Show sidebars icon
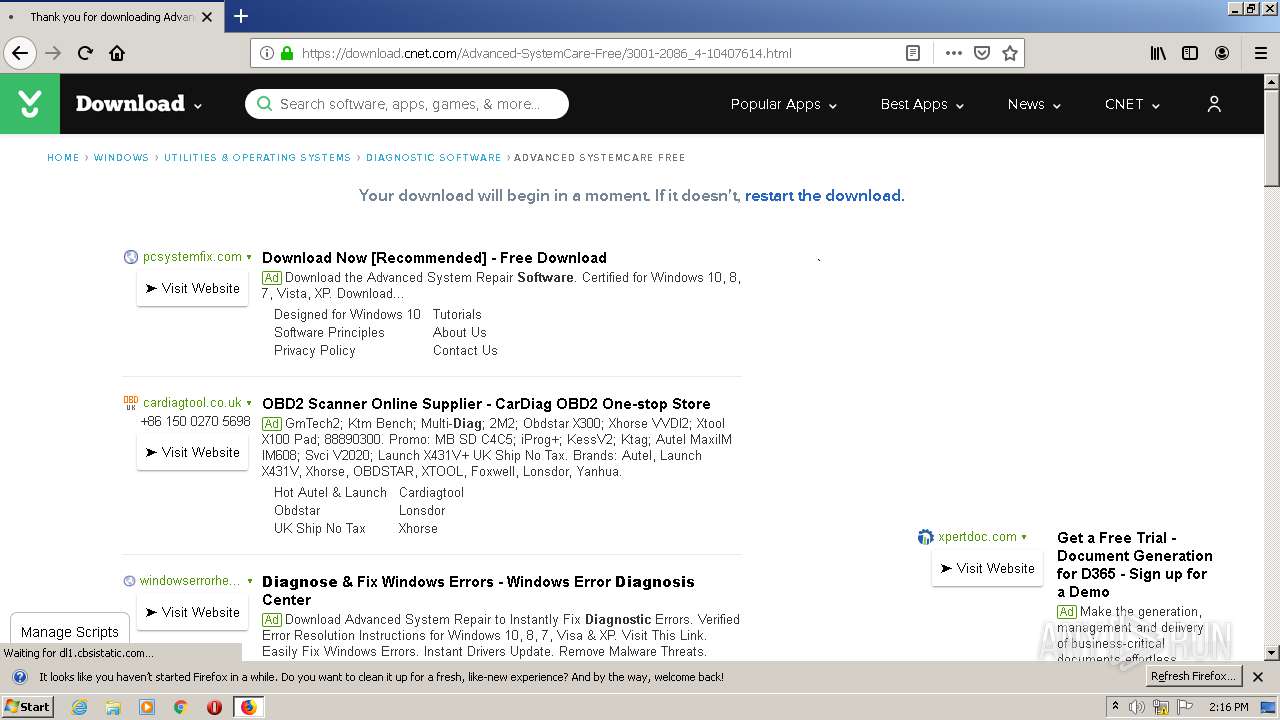Image resolution: width=1280 pixels, height=720 pixels. (1190, 53)
